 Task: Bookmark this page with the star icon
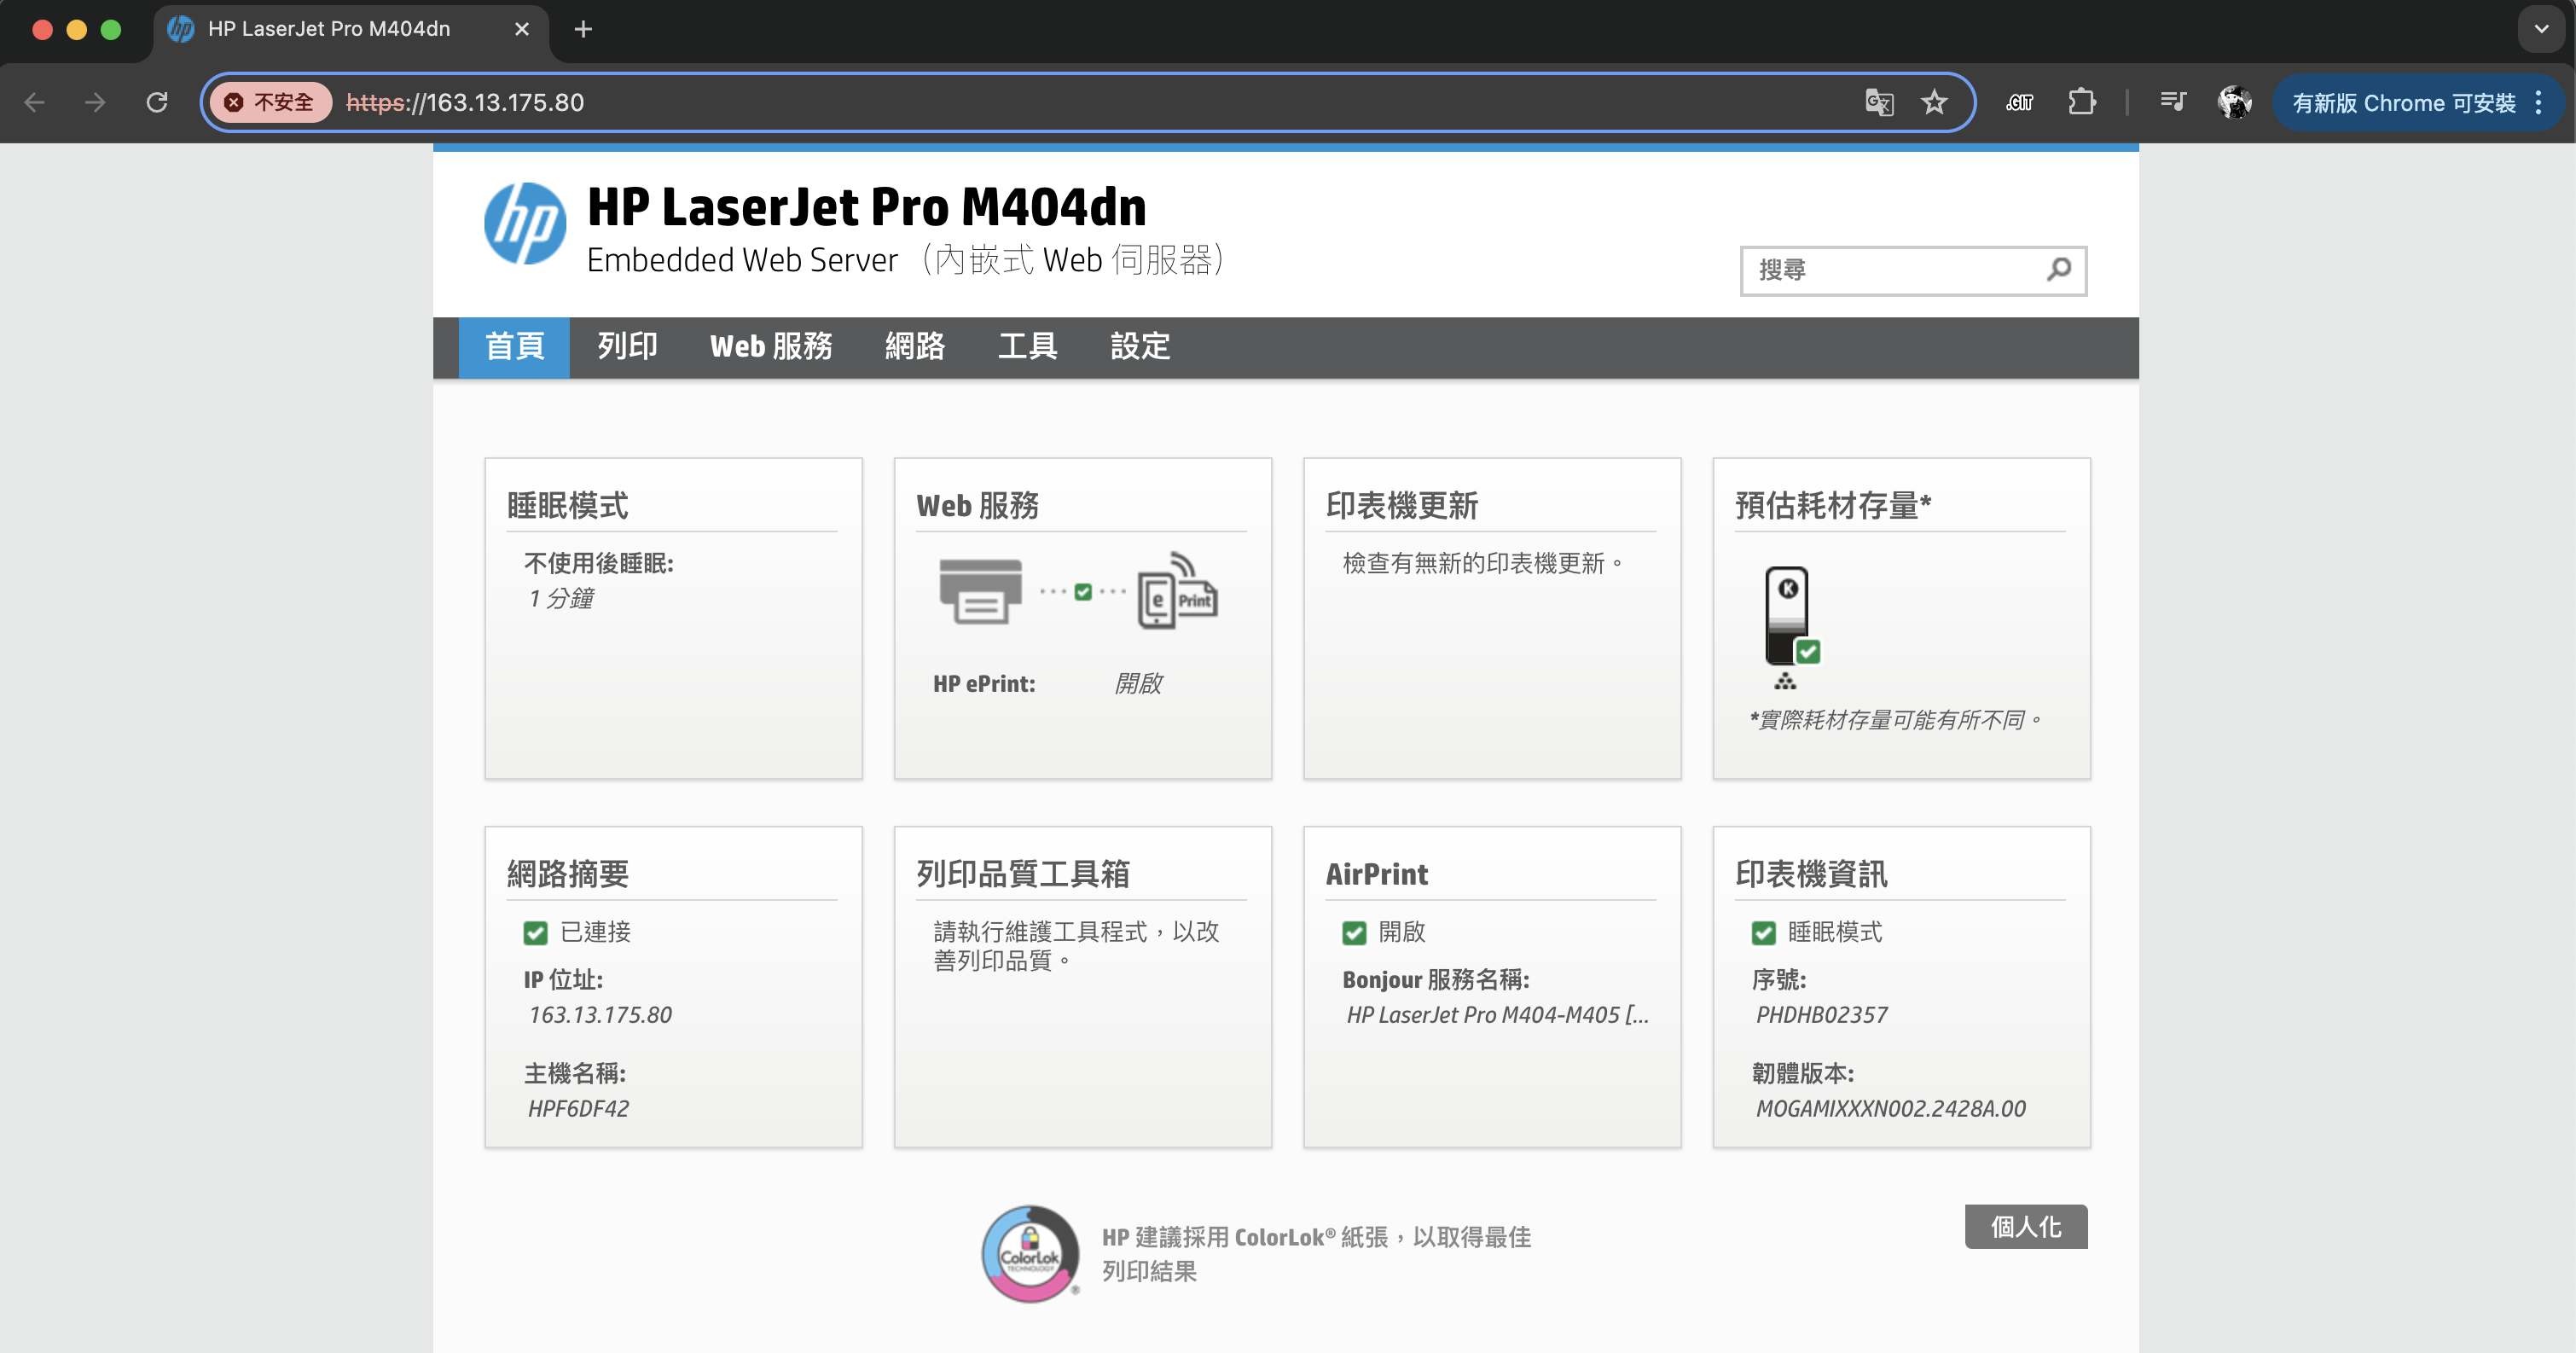(x=1935, y=102)
